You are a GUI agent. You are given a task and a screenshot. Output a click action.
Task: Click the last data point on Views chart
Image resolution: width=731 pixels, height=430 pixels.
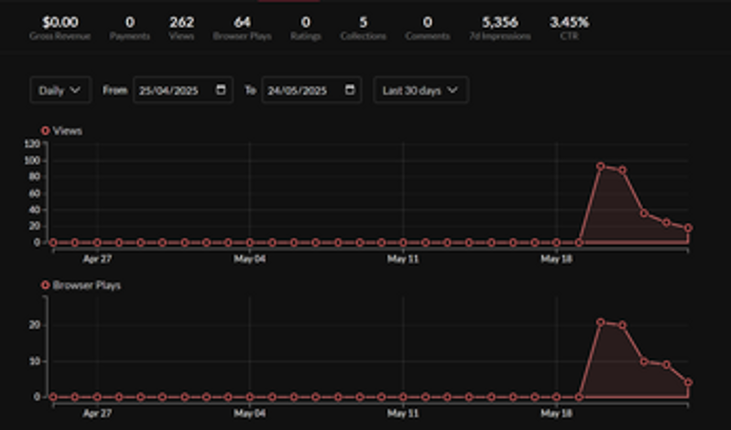click(688, 228)
